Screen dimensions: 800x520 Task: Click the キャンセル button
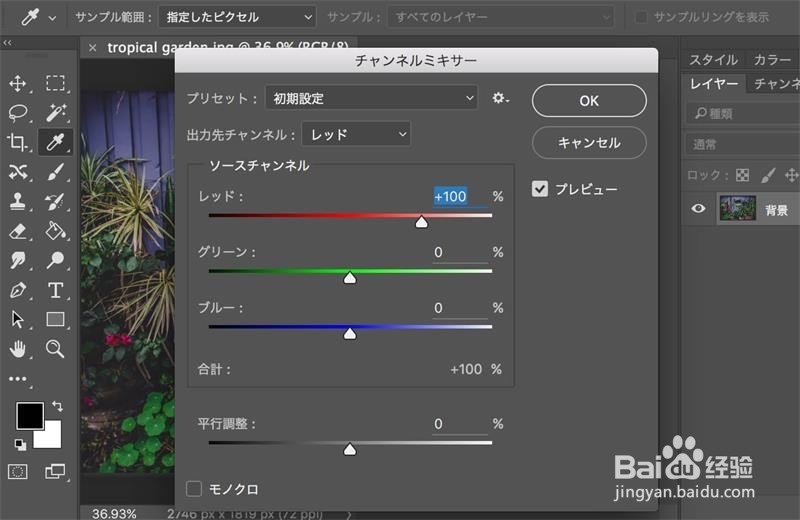(x=589, y=142)
